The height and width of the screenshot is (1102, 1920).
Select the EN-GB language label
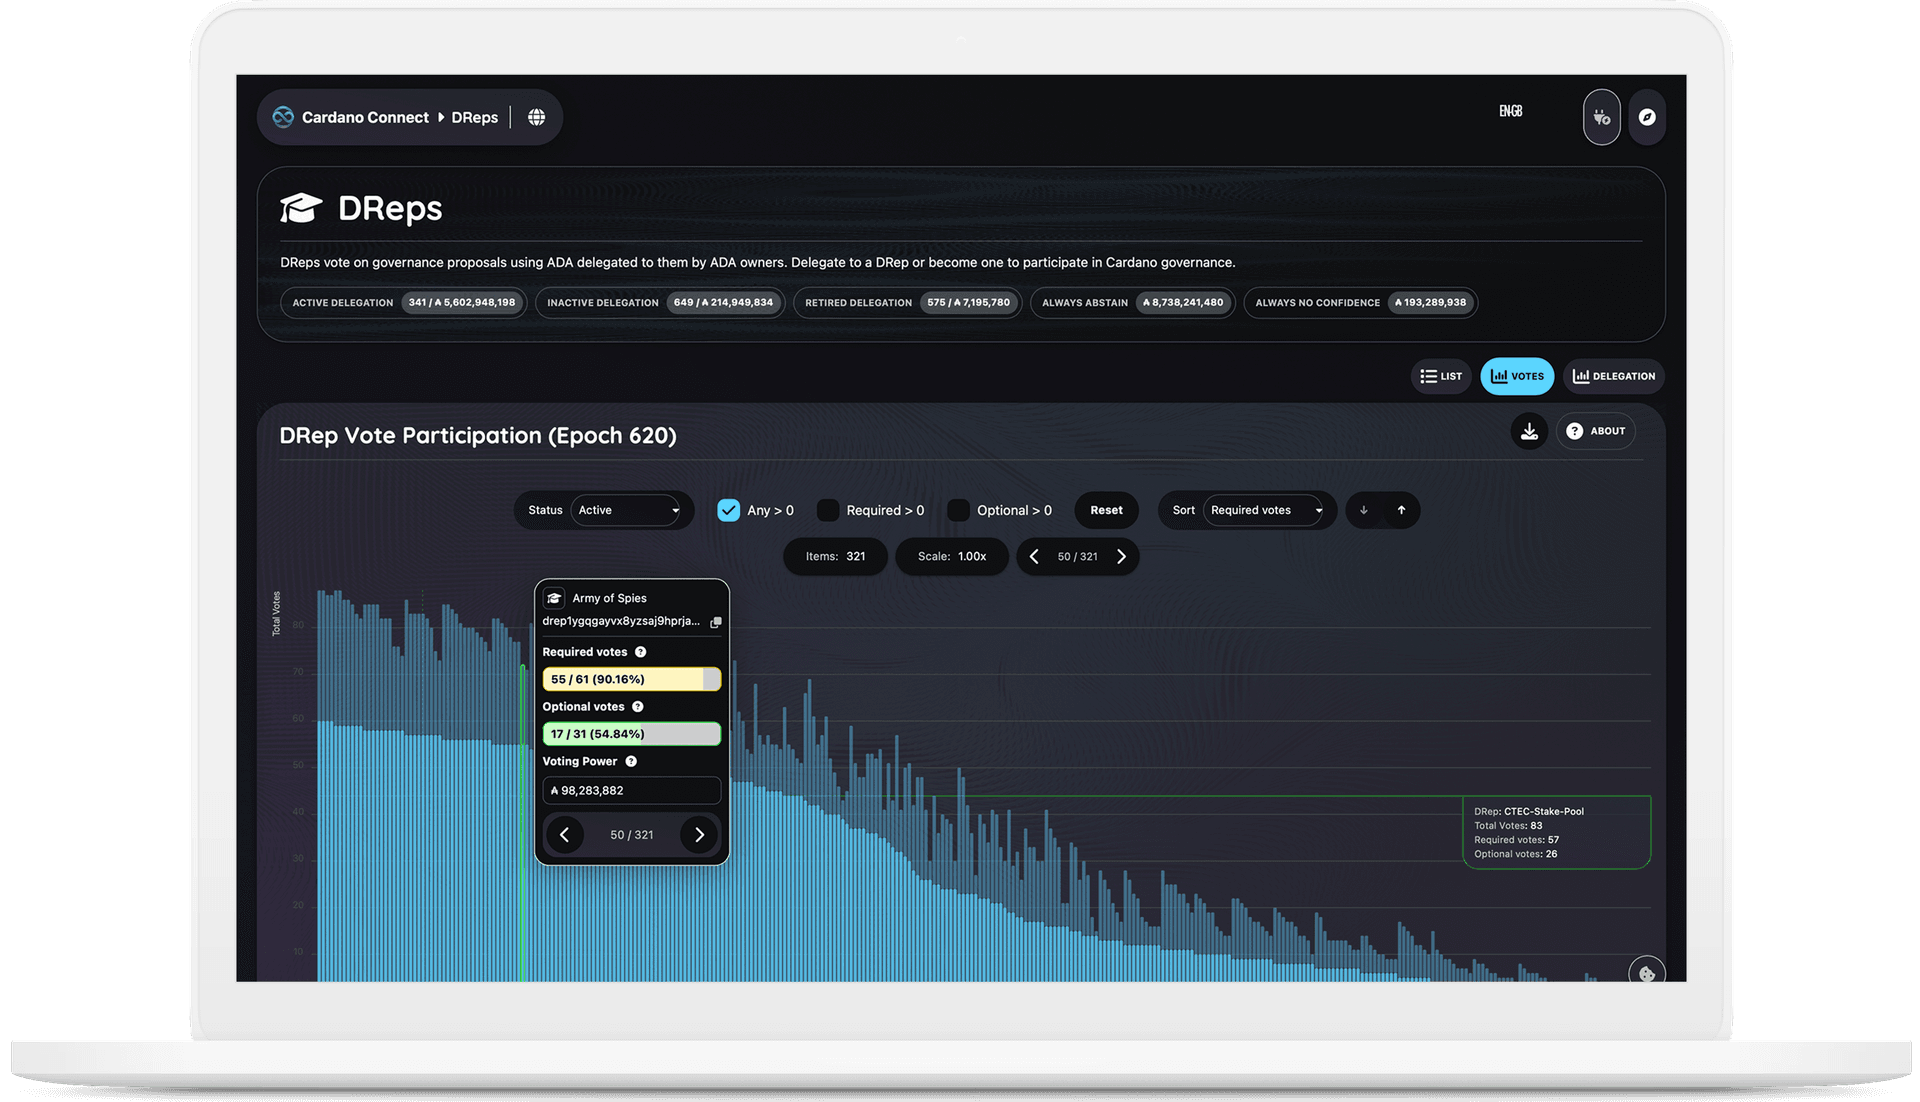click(x=1510, y=110)
